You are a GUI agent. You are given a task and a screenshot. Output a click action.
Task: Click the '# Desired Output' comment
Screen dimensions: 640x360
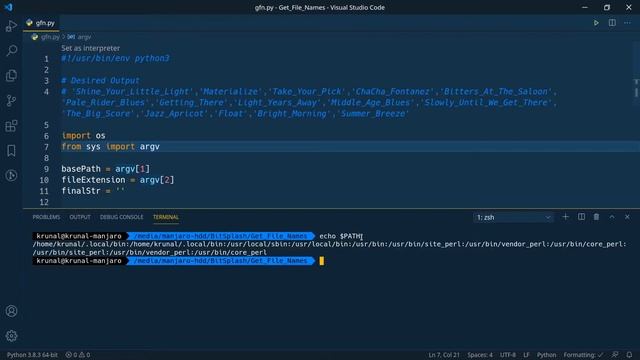(100, 80)
